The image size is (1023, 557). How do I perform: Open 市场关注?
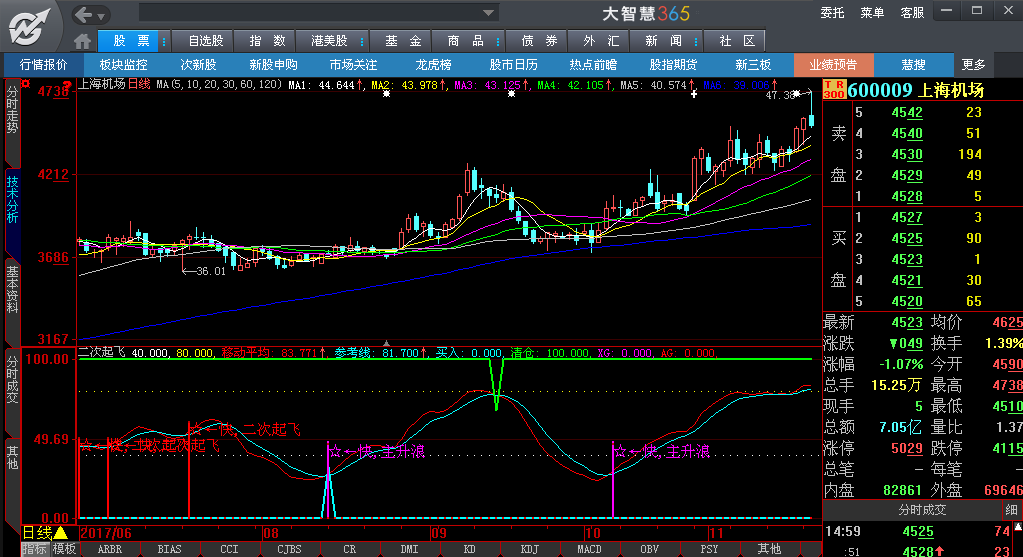[x=353, y=65]
